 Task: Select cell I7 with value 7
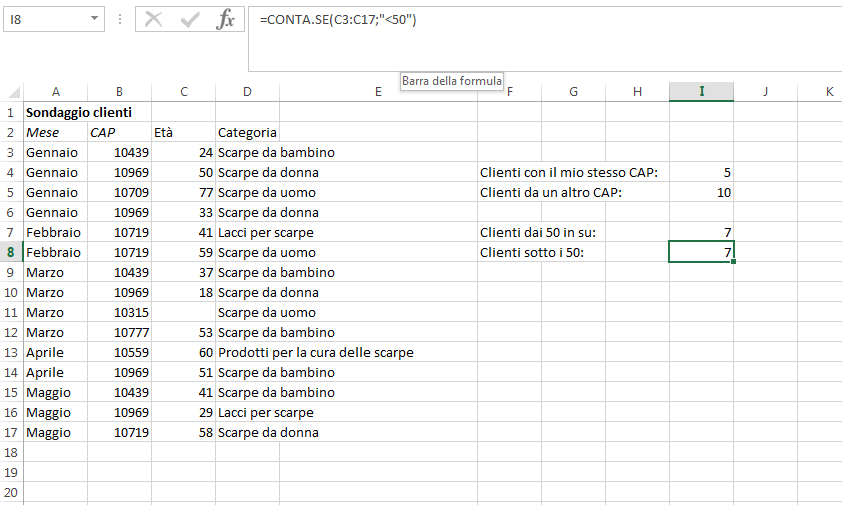pyautogui.click(x=701, y=233)
